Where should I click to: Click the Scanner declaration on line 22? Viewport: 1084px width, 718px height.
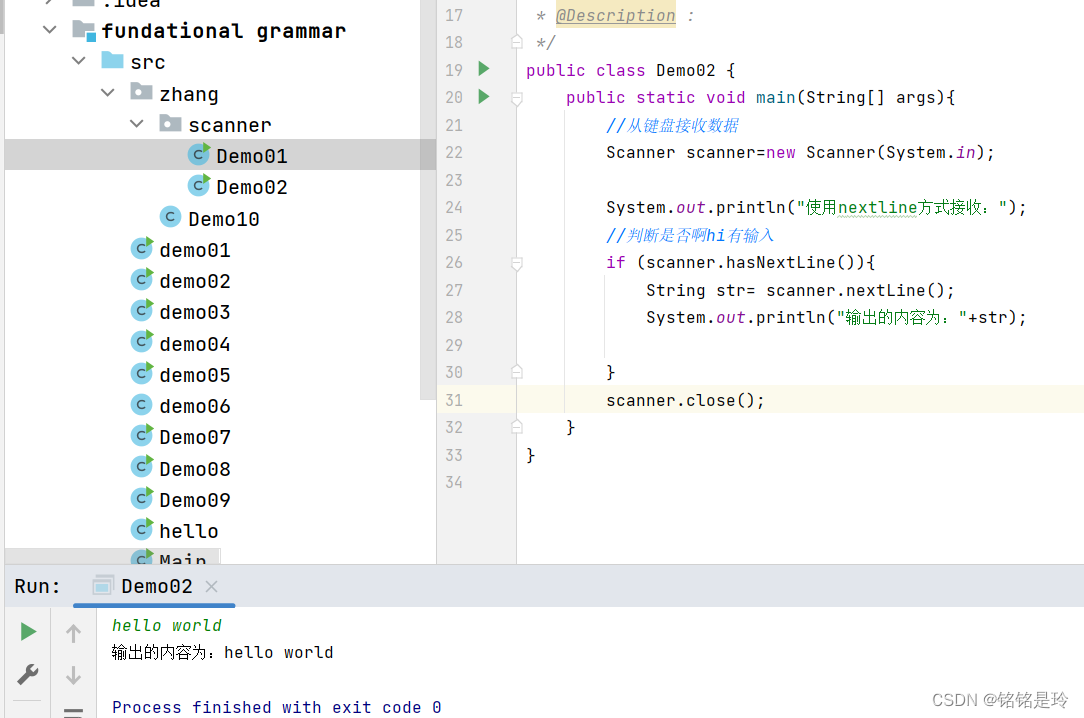[800, 152]
